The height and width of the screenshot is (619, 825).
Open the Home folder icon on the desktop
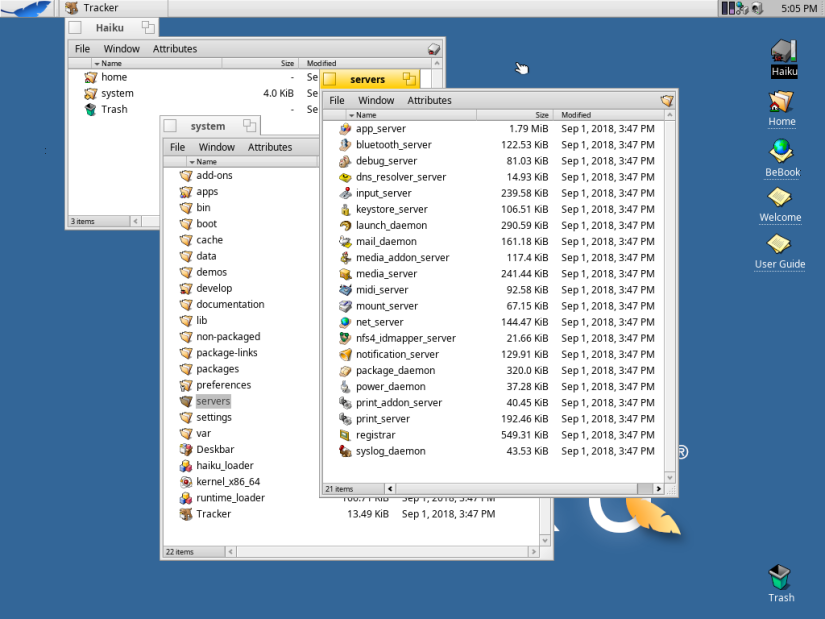[780, 102]
